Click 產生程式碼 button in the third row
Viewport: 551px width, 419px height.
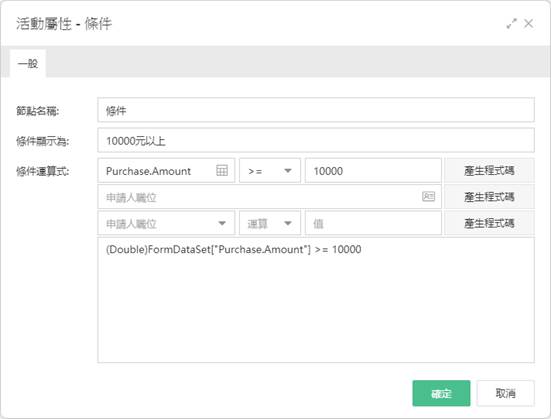[489, 223]
